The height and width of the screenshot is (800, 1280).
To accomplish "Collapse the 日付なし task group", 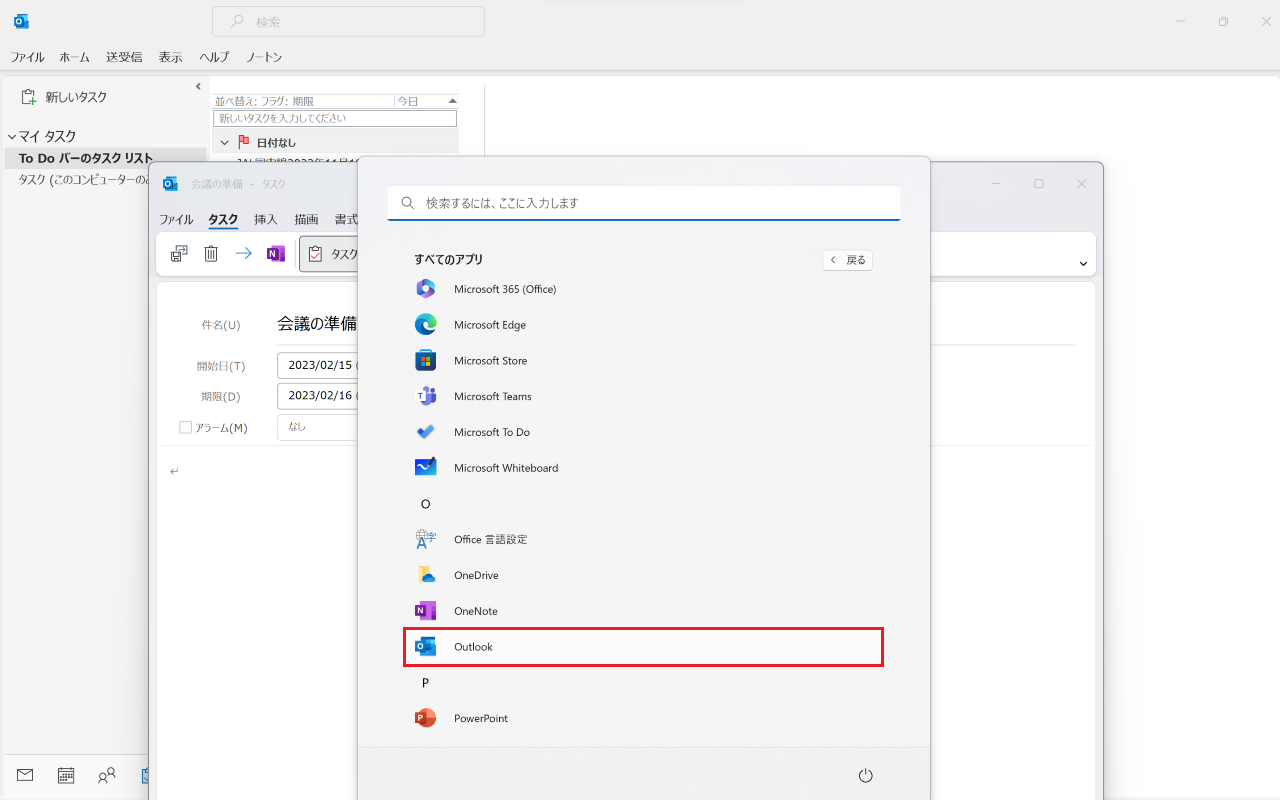I will (x=225, y=143).
